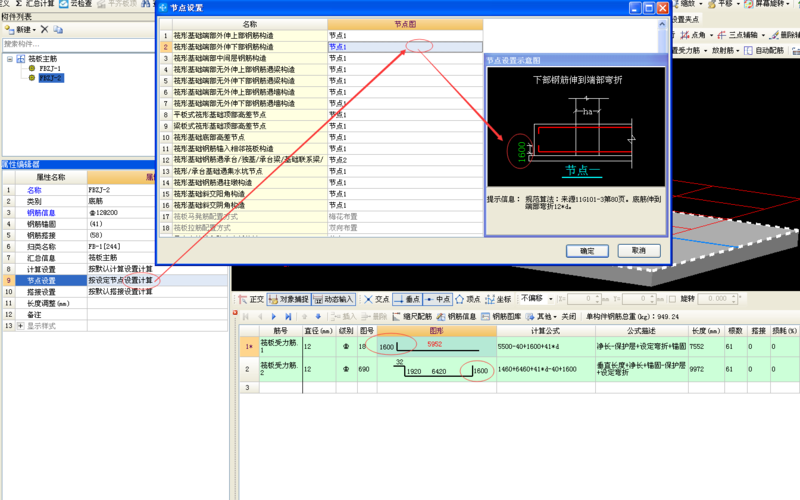Image resolution: width=800 pixels, height=500 pixels.
Task: Click 缩尺配筋 tool
Action: (412, 317)
